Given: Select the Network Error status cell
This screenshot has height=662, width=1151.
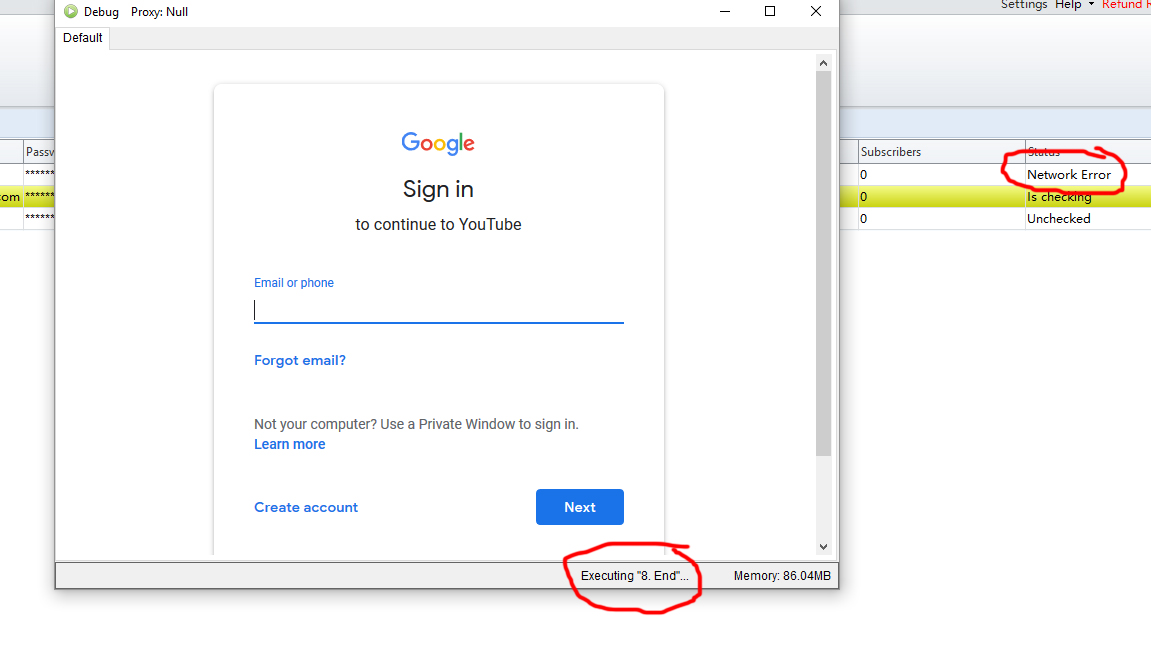Looking at the screenshot, I should point(1069,175).
